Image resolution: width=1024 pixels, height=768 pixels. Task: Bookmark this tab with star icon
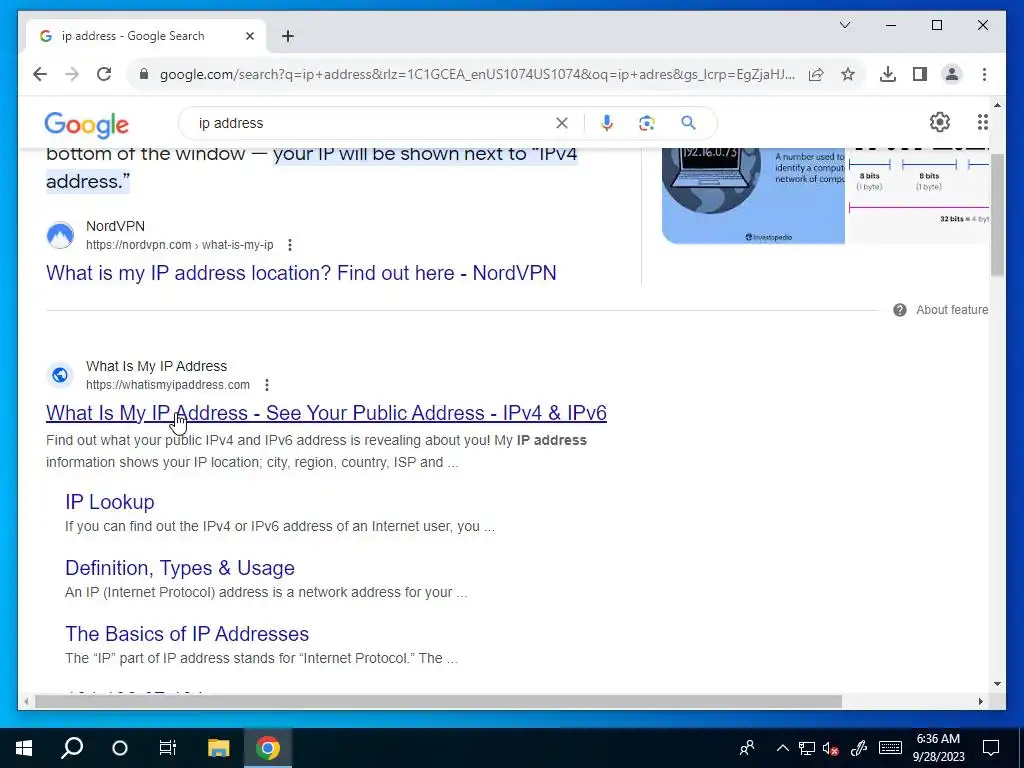point(848,74)
